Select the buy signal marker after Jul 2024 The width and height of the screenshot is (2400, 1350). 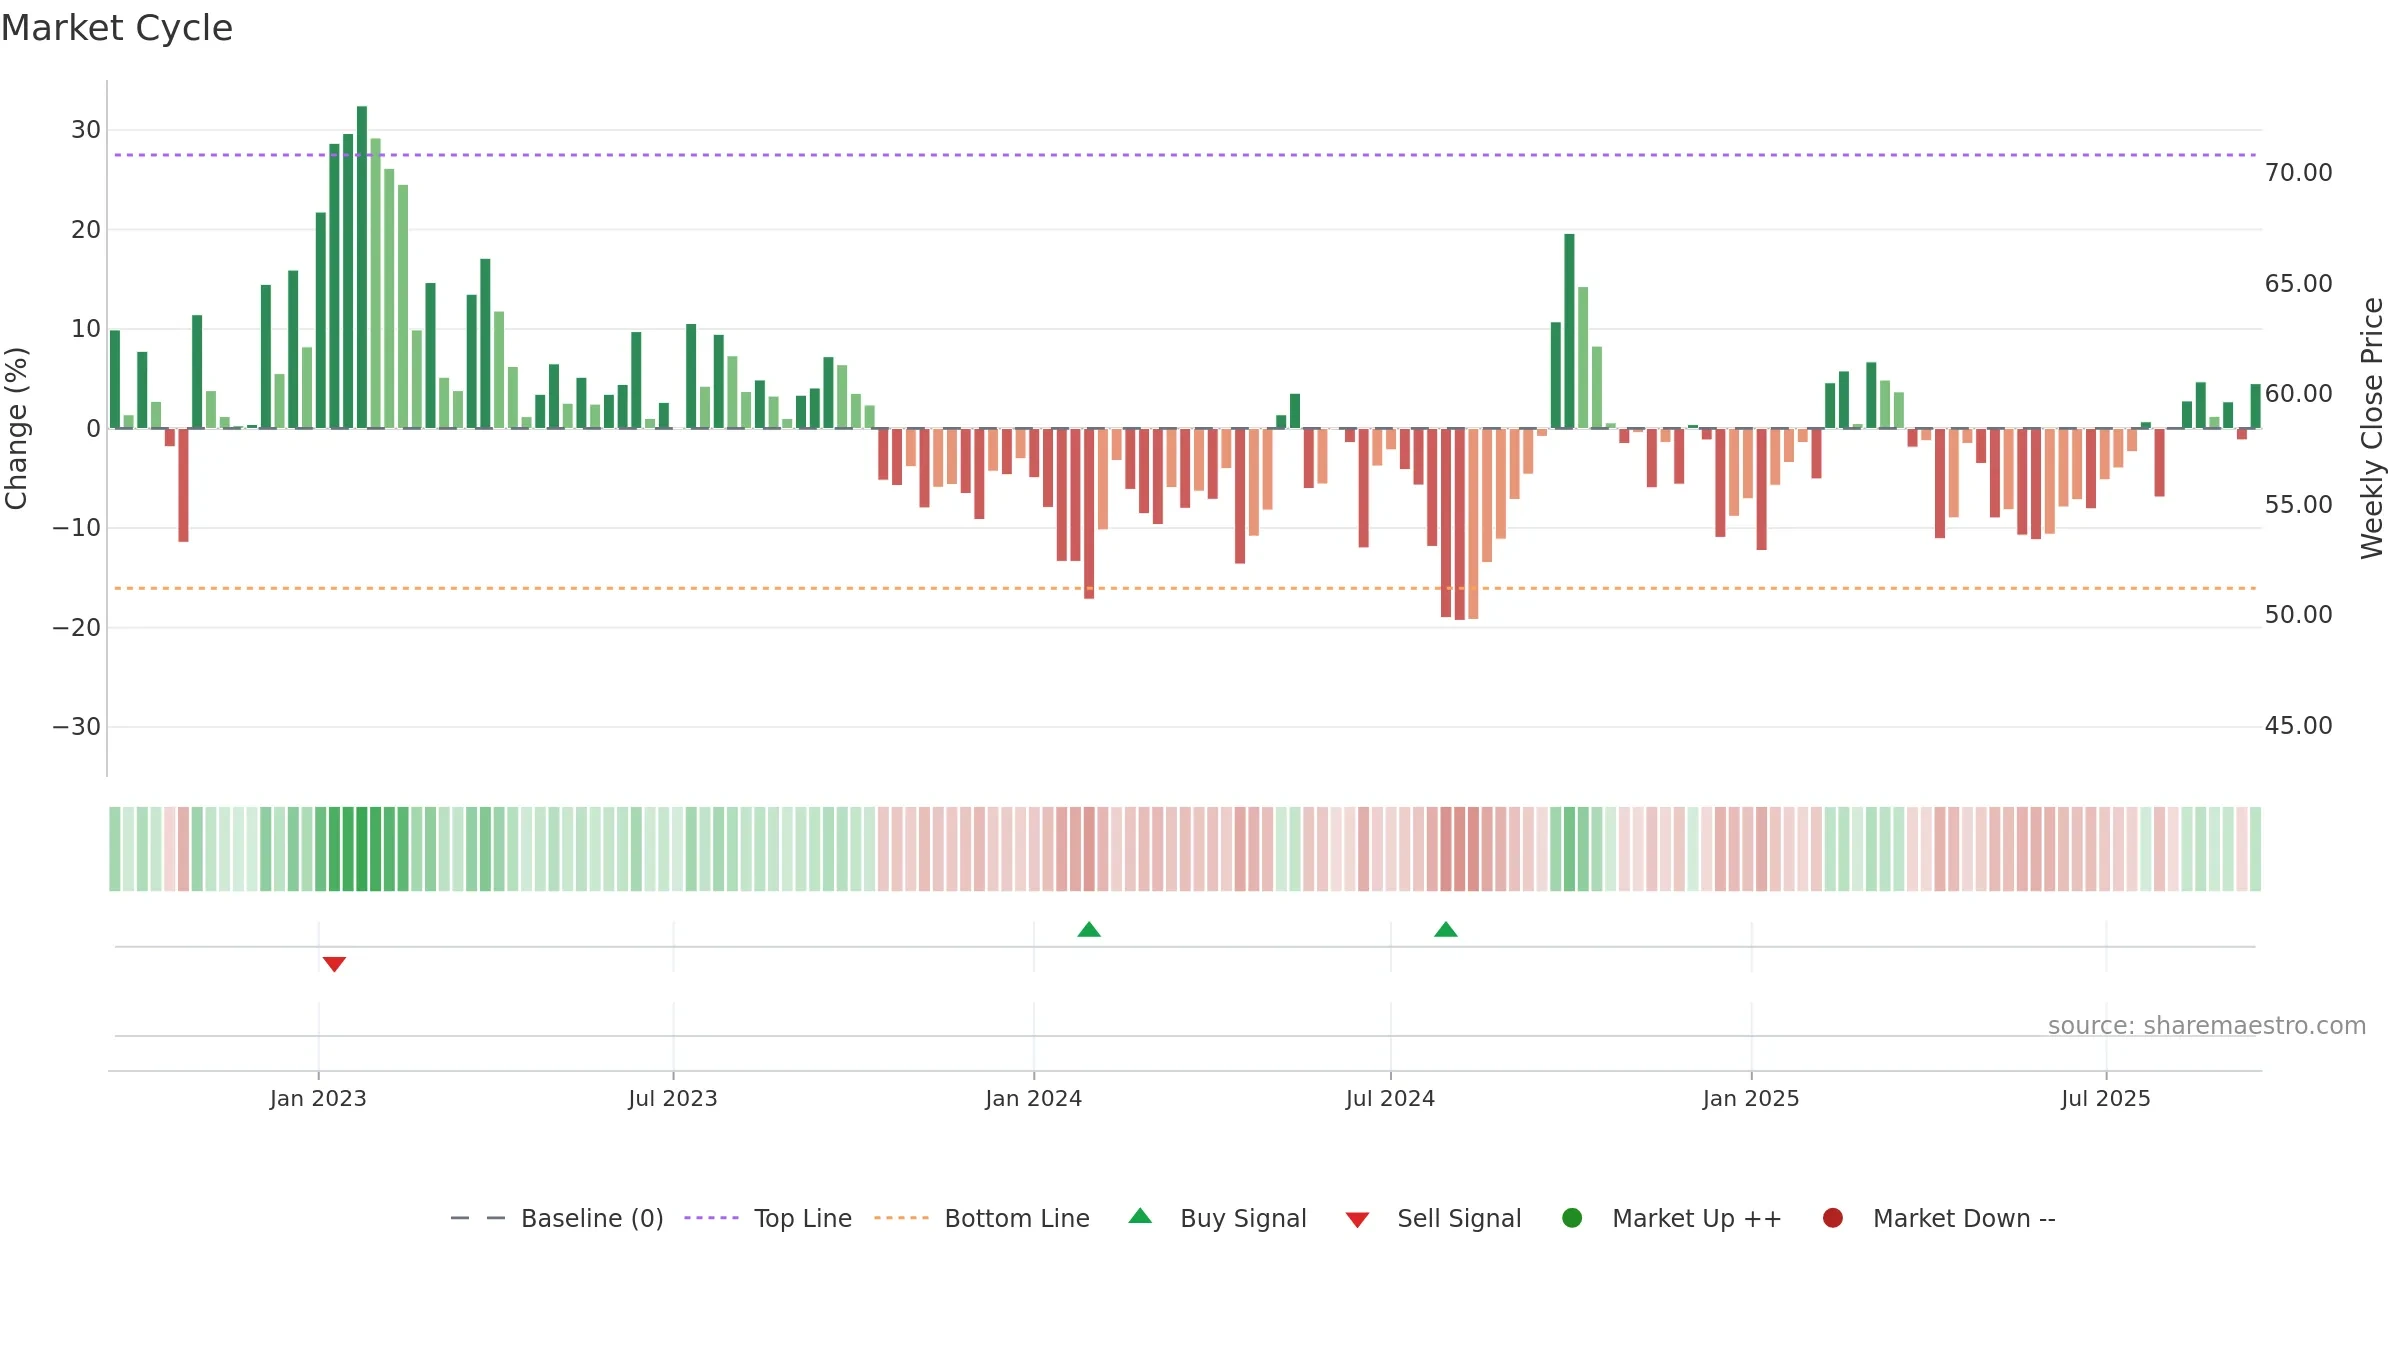coord(1446,929)
